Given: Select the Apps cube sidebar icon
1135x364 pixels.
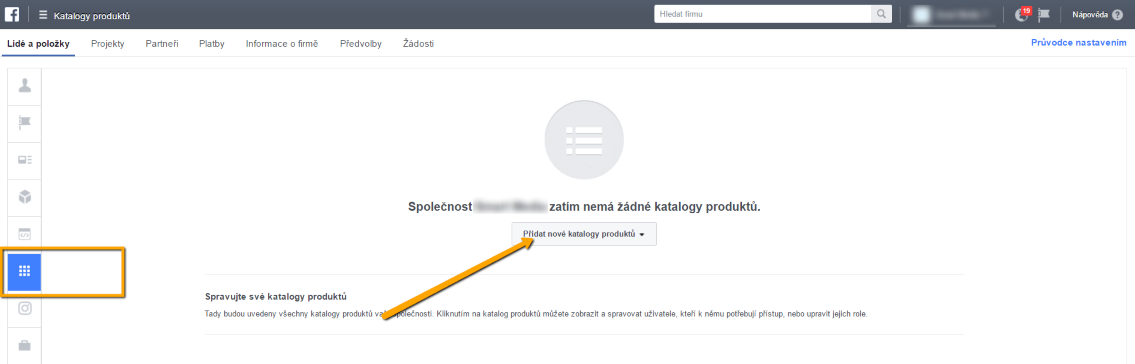Looking at the screenshot, I should [x=25, y=197].
